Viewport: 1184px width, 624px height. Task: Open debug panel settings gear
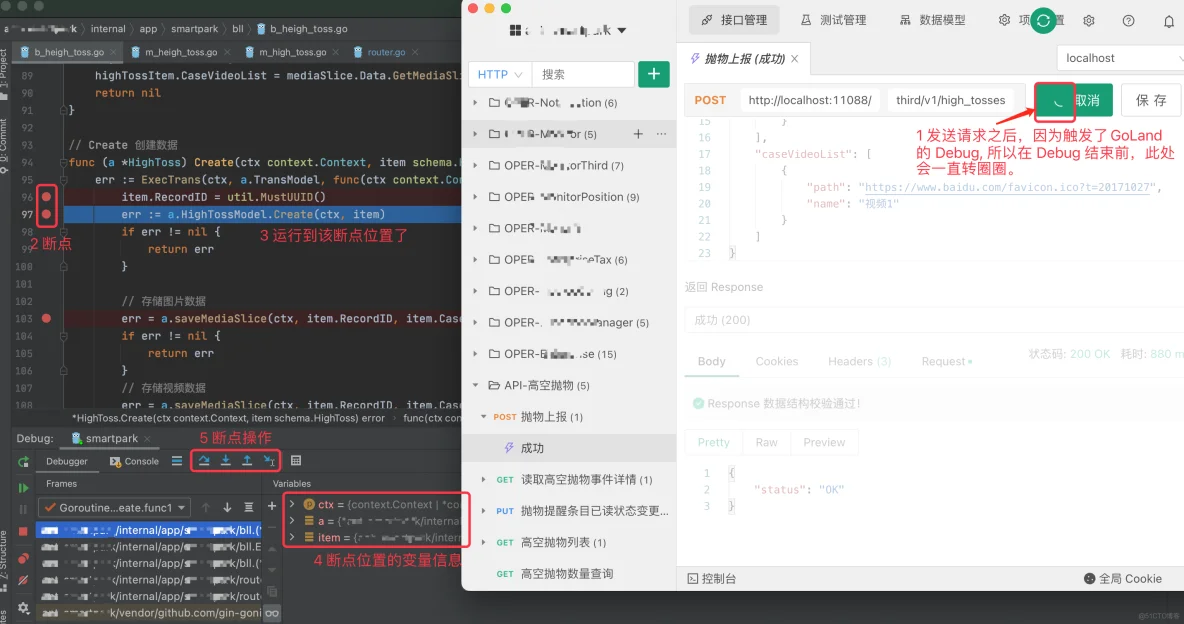[23, 607]
